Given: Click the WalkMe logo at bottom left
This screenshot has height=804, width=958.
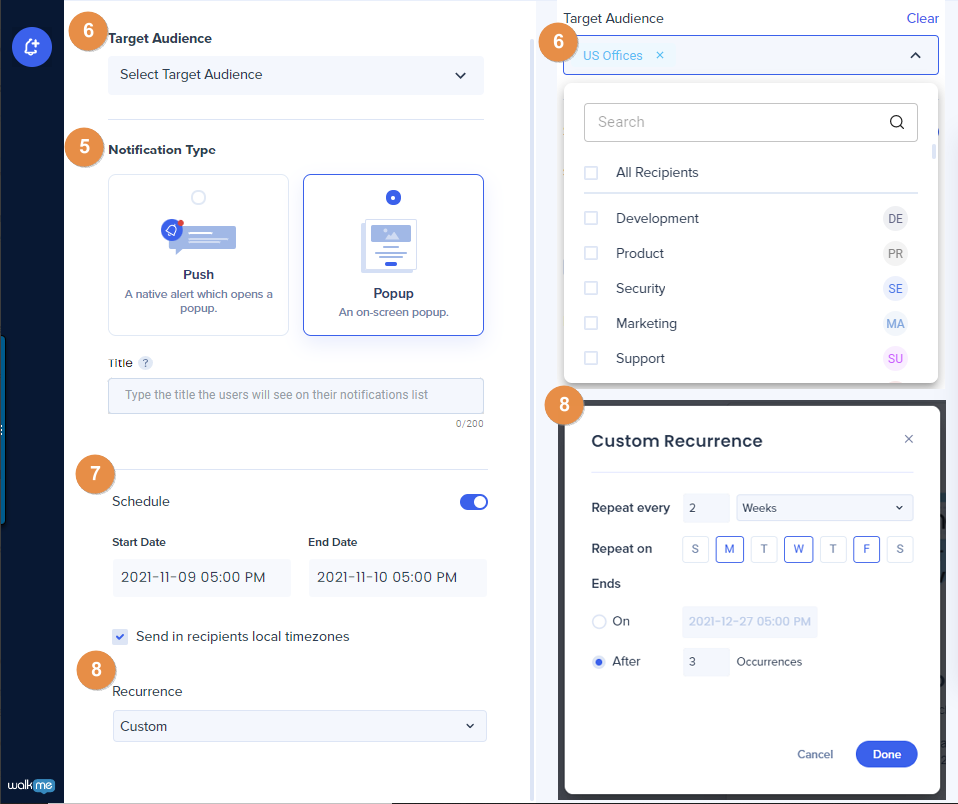Looking at the screenshot, I should [x=31, y=785].
